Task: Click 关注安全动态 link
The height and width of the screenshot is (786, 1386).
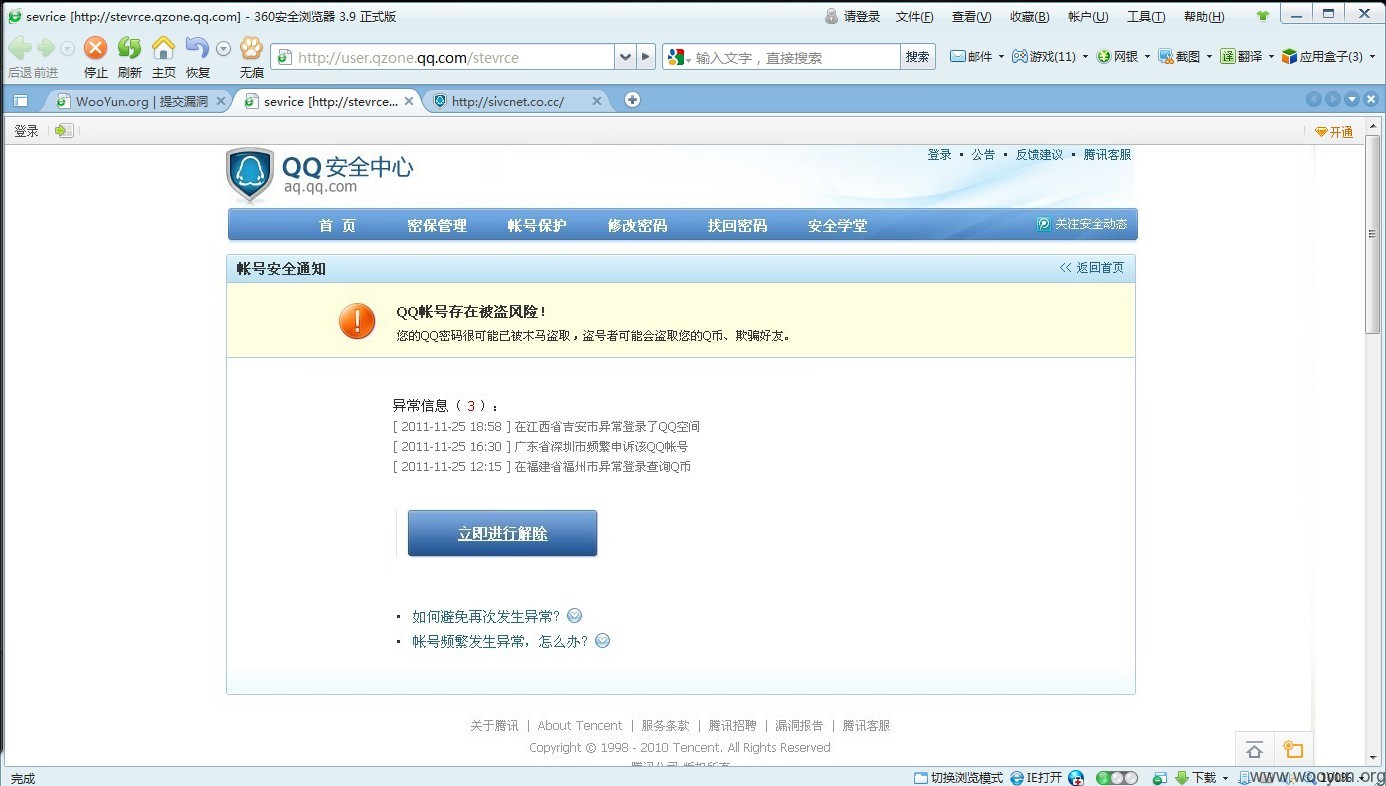Action: tap(1082, 224)
